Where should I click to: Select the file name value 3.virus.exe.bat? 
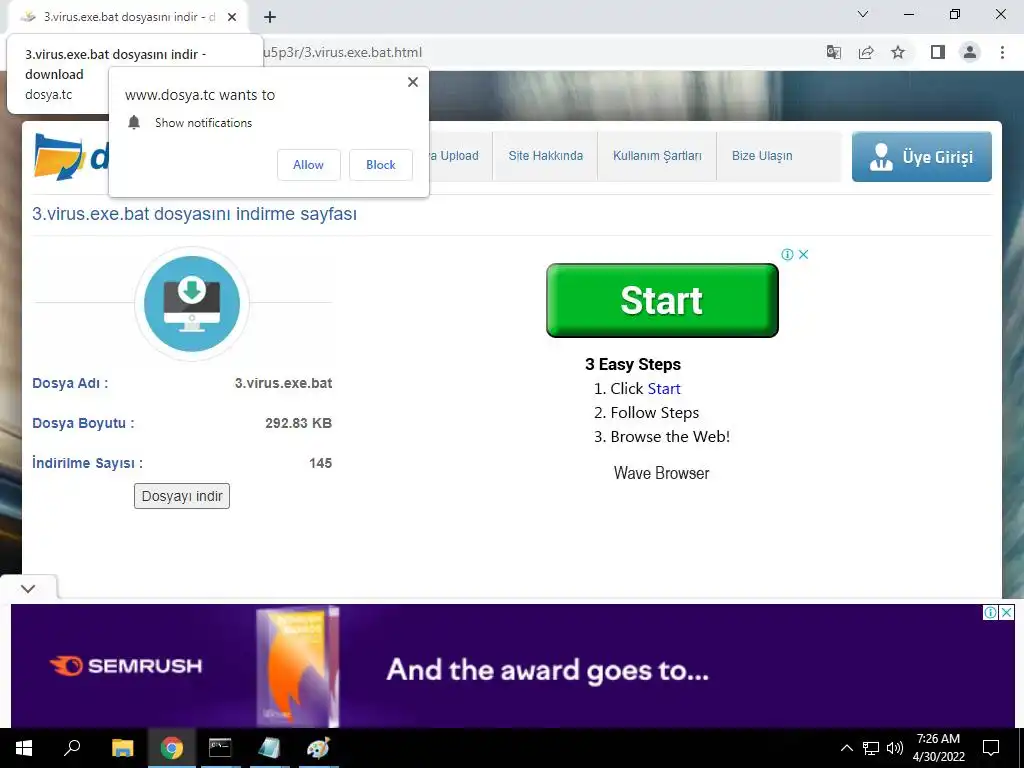(x=283, y=383)
